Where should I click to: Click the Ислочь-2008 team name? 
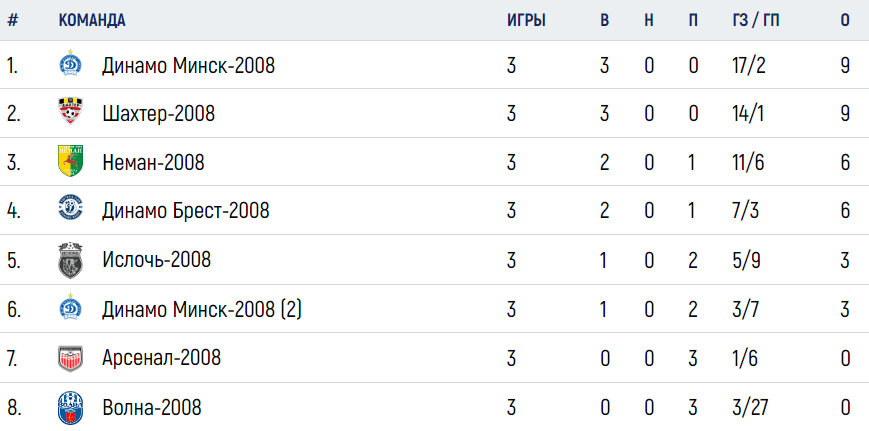point(157,259)
